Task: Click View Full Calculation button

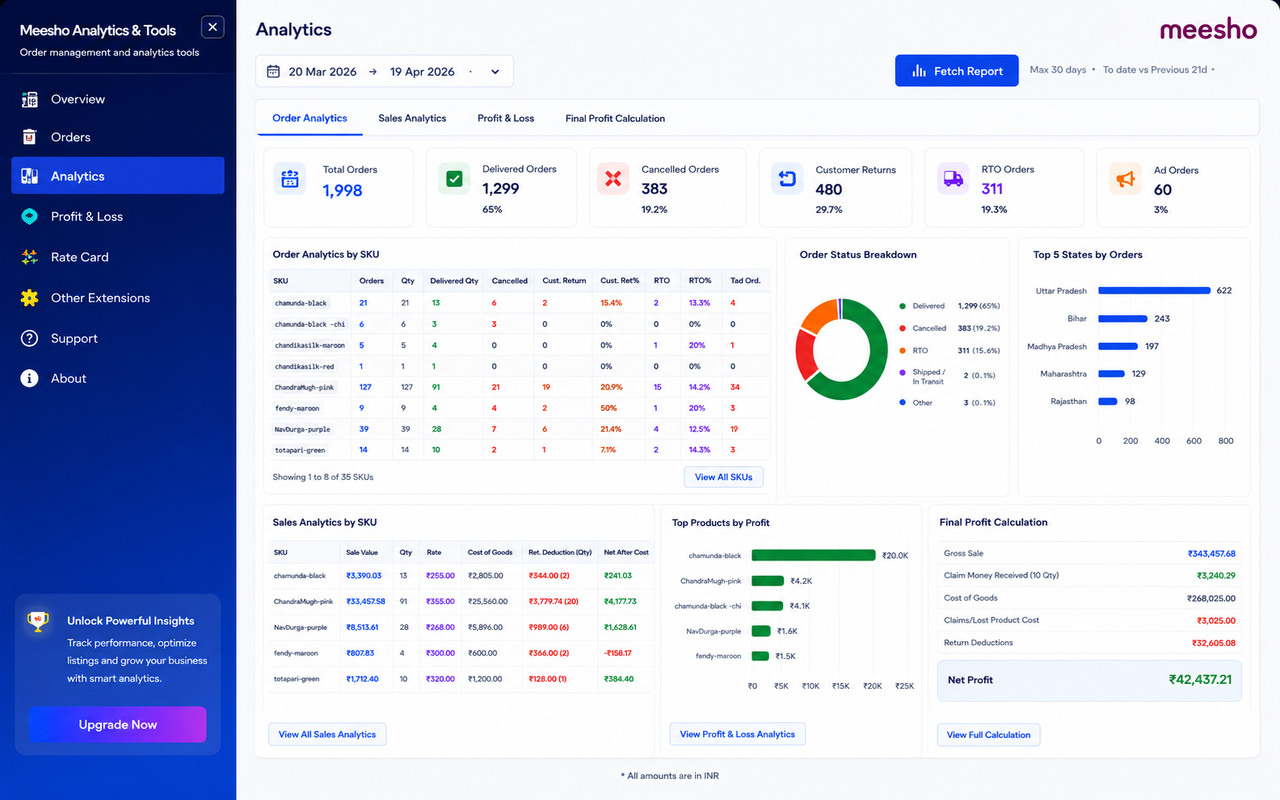Action: (x=989, y=735)
